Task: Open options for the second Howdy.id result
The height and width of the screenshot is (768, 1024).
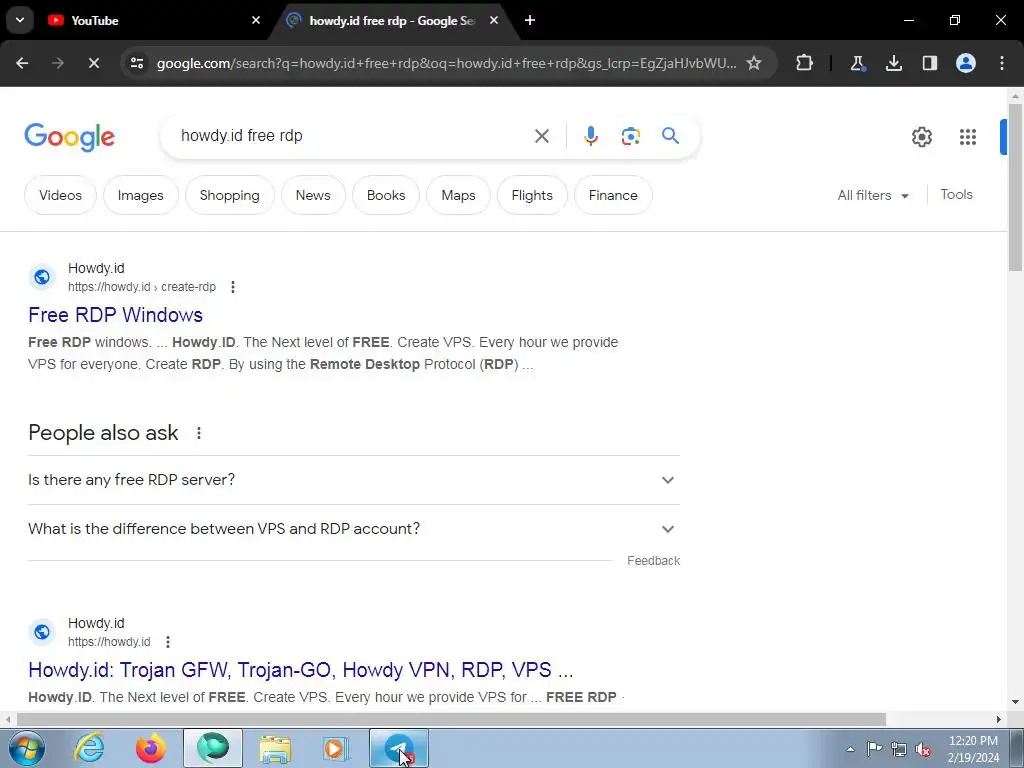Action: (167, 642)
